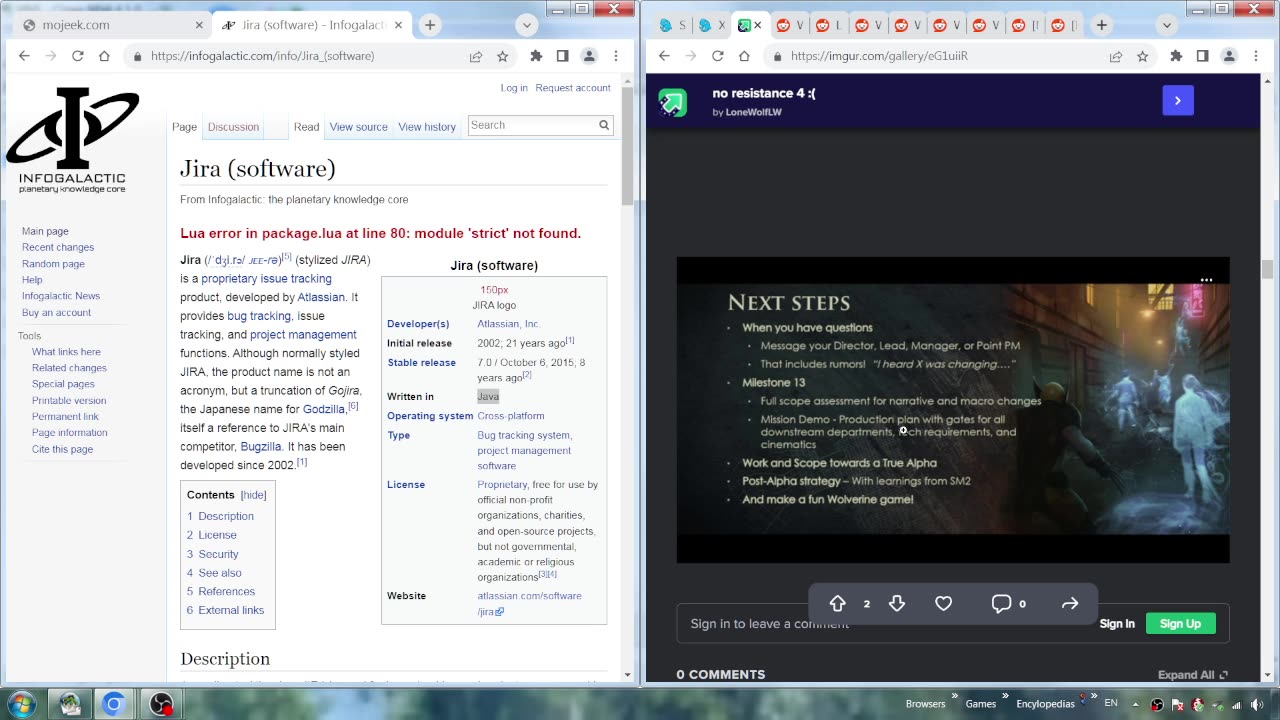The height and width of the screenshot is (720, 1280).
Task: Switch to the mojeek.com tab
Action: 110,25
